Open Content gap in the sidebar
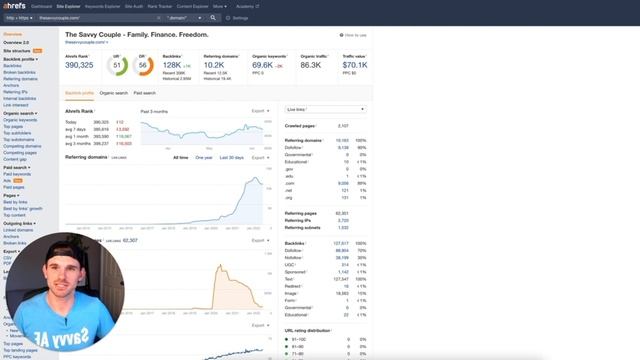The width and height of the screenshot is (640, 360). (x=15, y=159)
